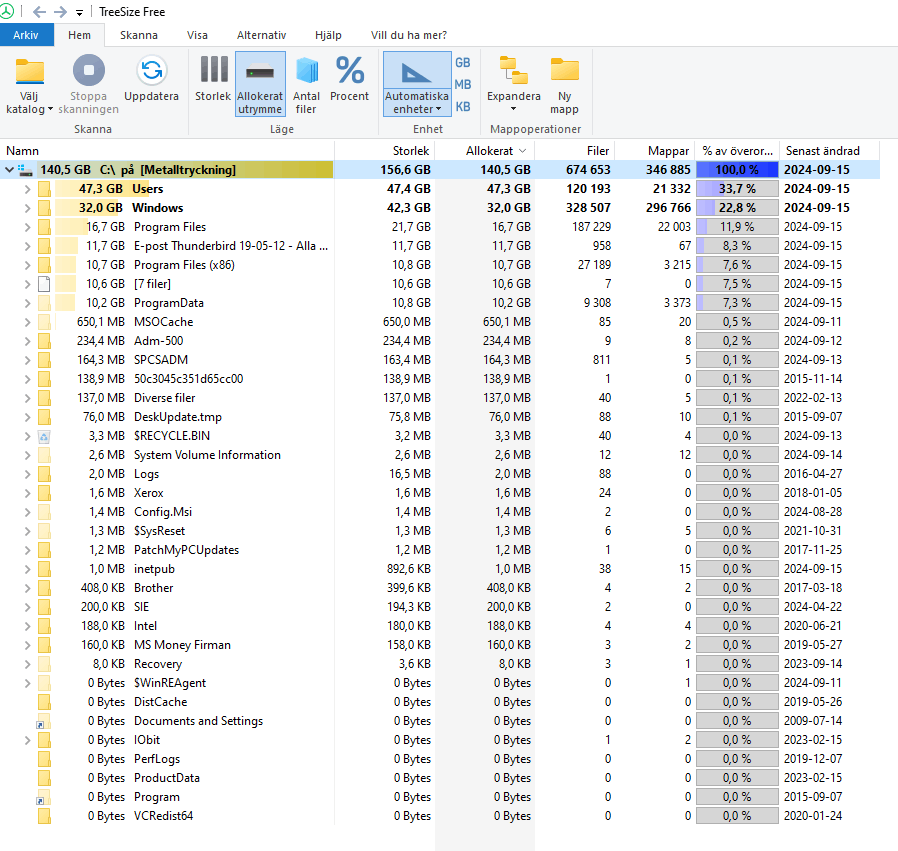Click the forward navigation arrow

(x=61, y=11)
